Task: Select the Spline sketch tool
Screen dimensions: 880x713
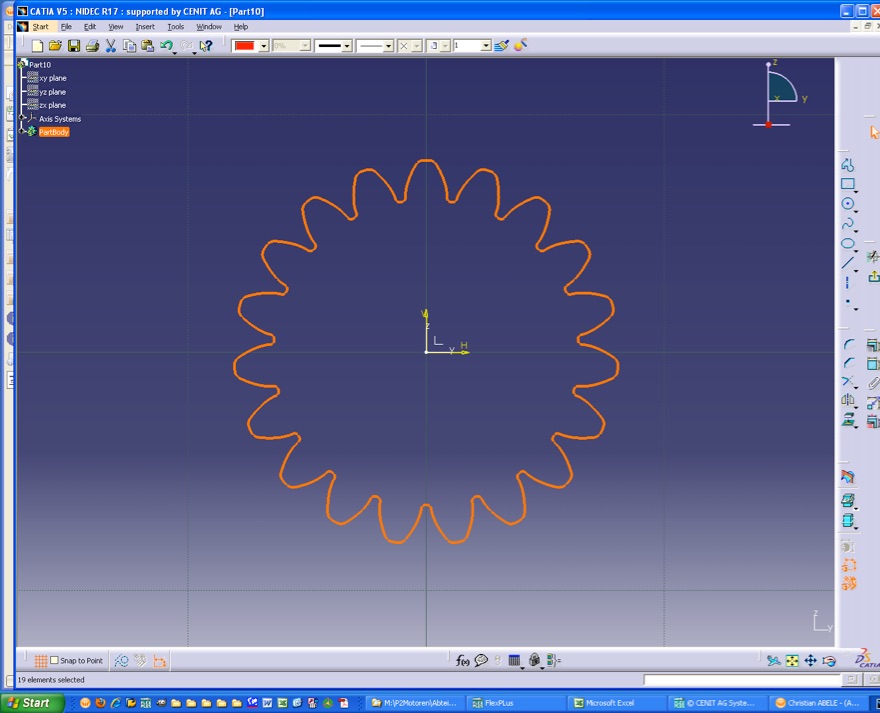Action: tap(848, 224)
